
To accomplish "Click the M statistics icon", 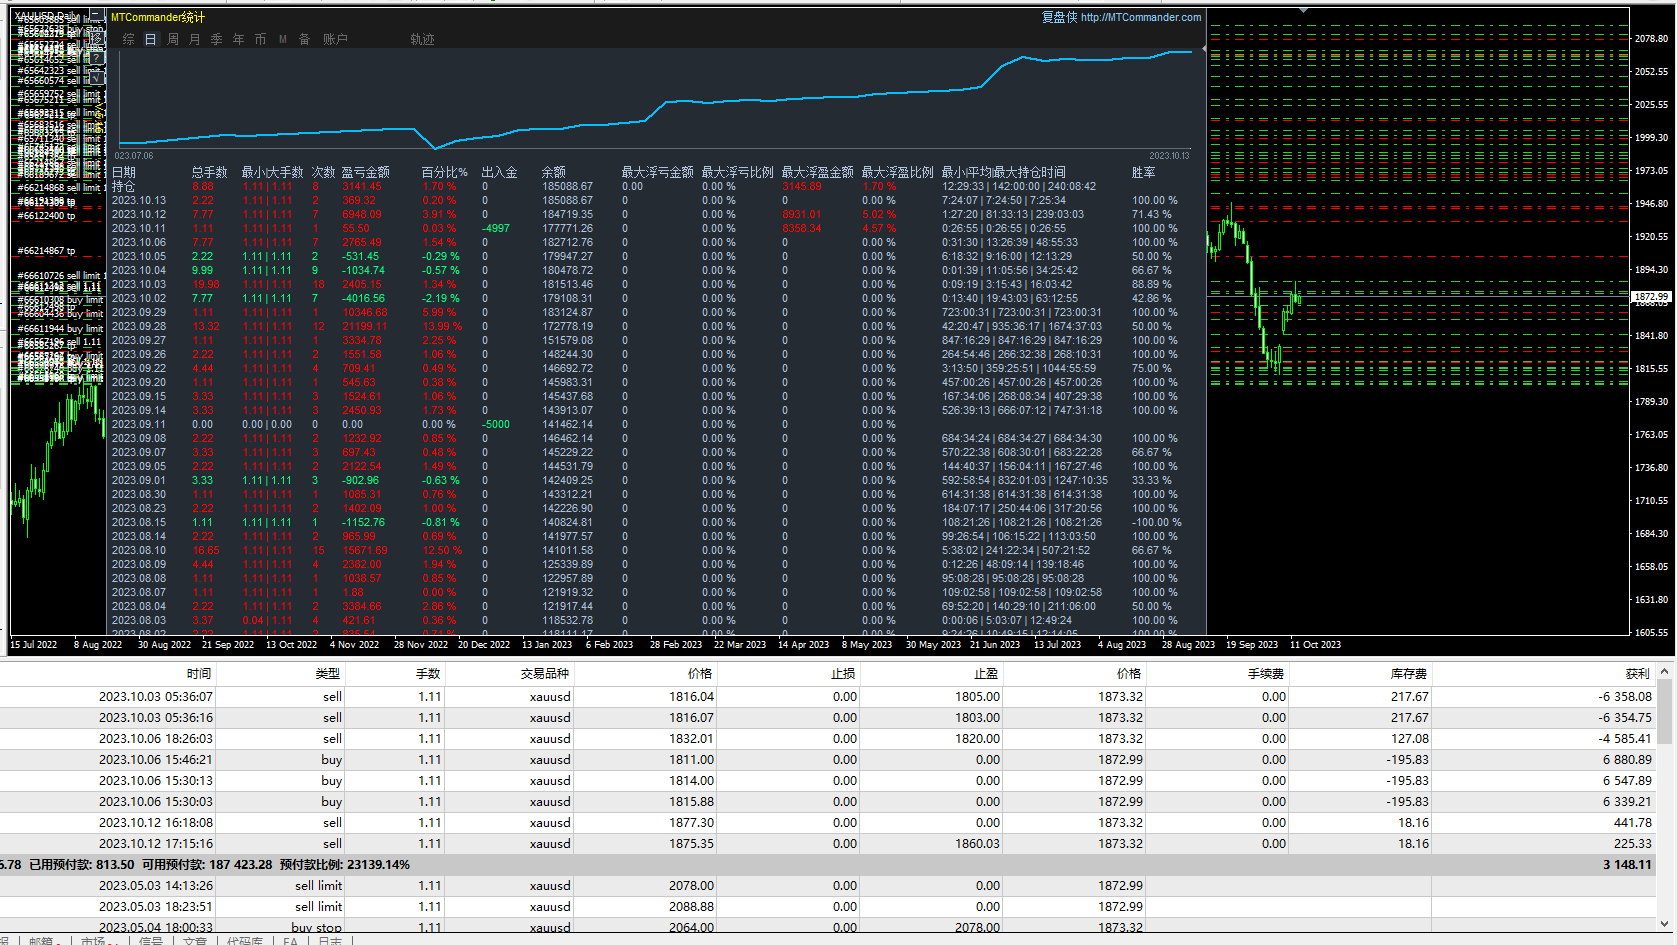I will (283, 39).
